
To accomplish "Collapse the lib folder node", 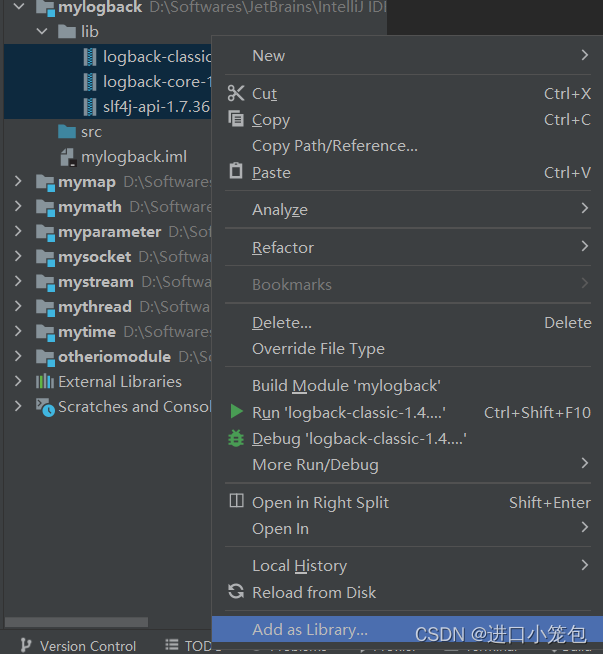I will point(42,31).
